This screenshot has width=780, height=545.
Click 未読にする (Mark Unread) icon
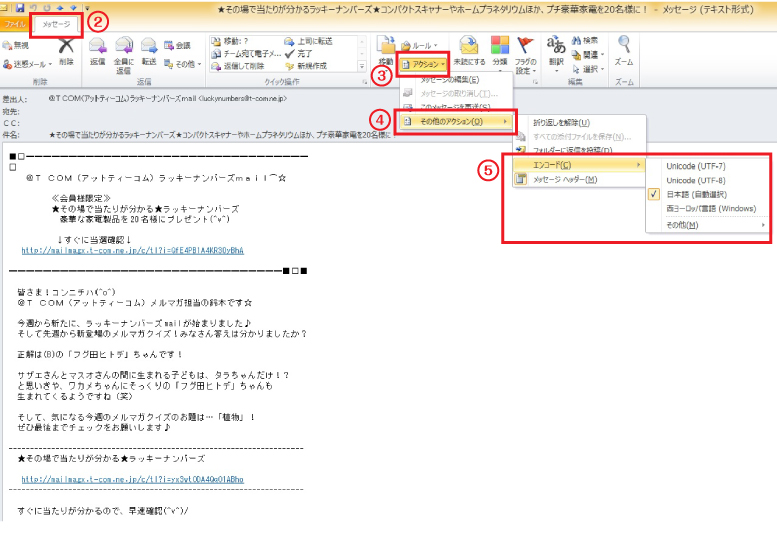point(469,52)
